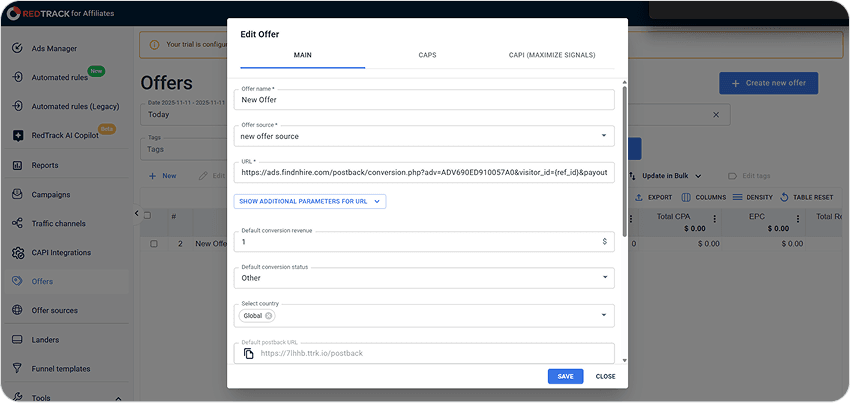Remove the Global country chip
This screenshot has width=850, height=403.
click(x=268, y=316)
